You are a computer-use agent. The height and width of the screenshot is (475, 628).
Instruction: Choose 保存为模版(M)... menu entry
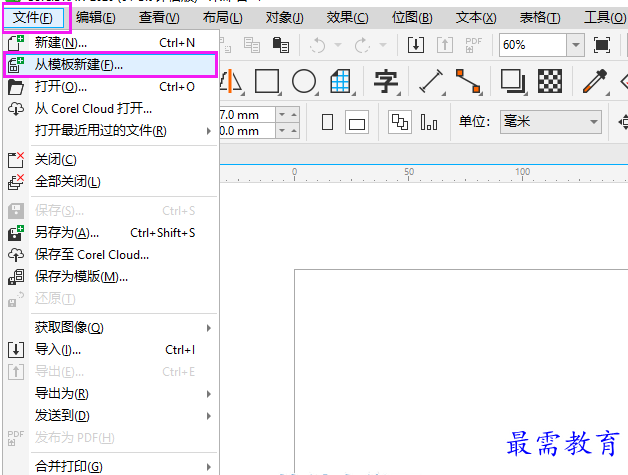111,276
